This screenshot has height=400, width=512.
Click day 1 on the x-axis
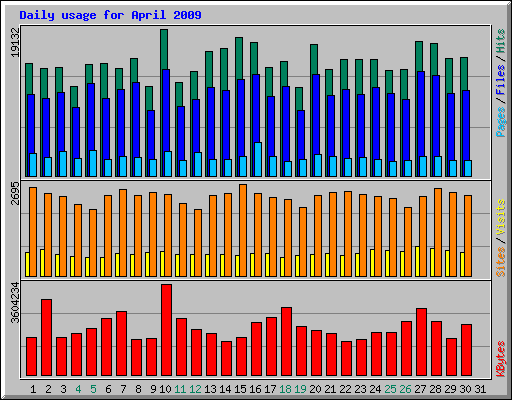pyautogui.click(x=33, y=389)
